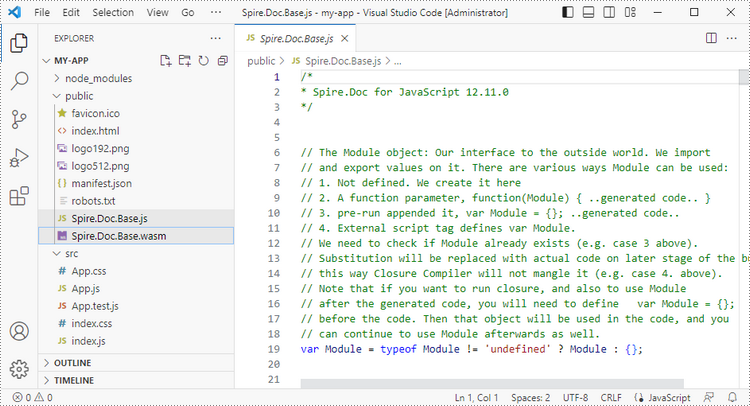Open the Run and Debug view

point(19,157)
